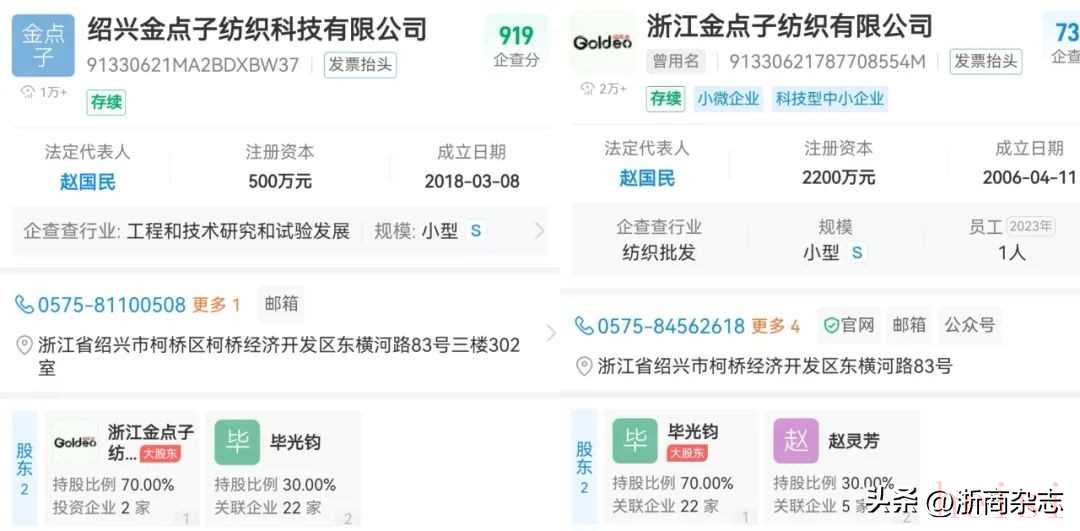Click green 毕 avatar with 70.00% stake
This screenshot has width=1080, height=531.
coord(635,441)
